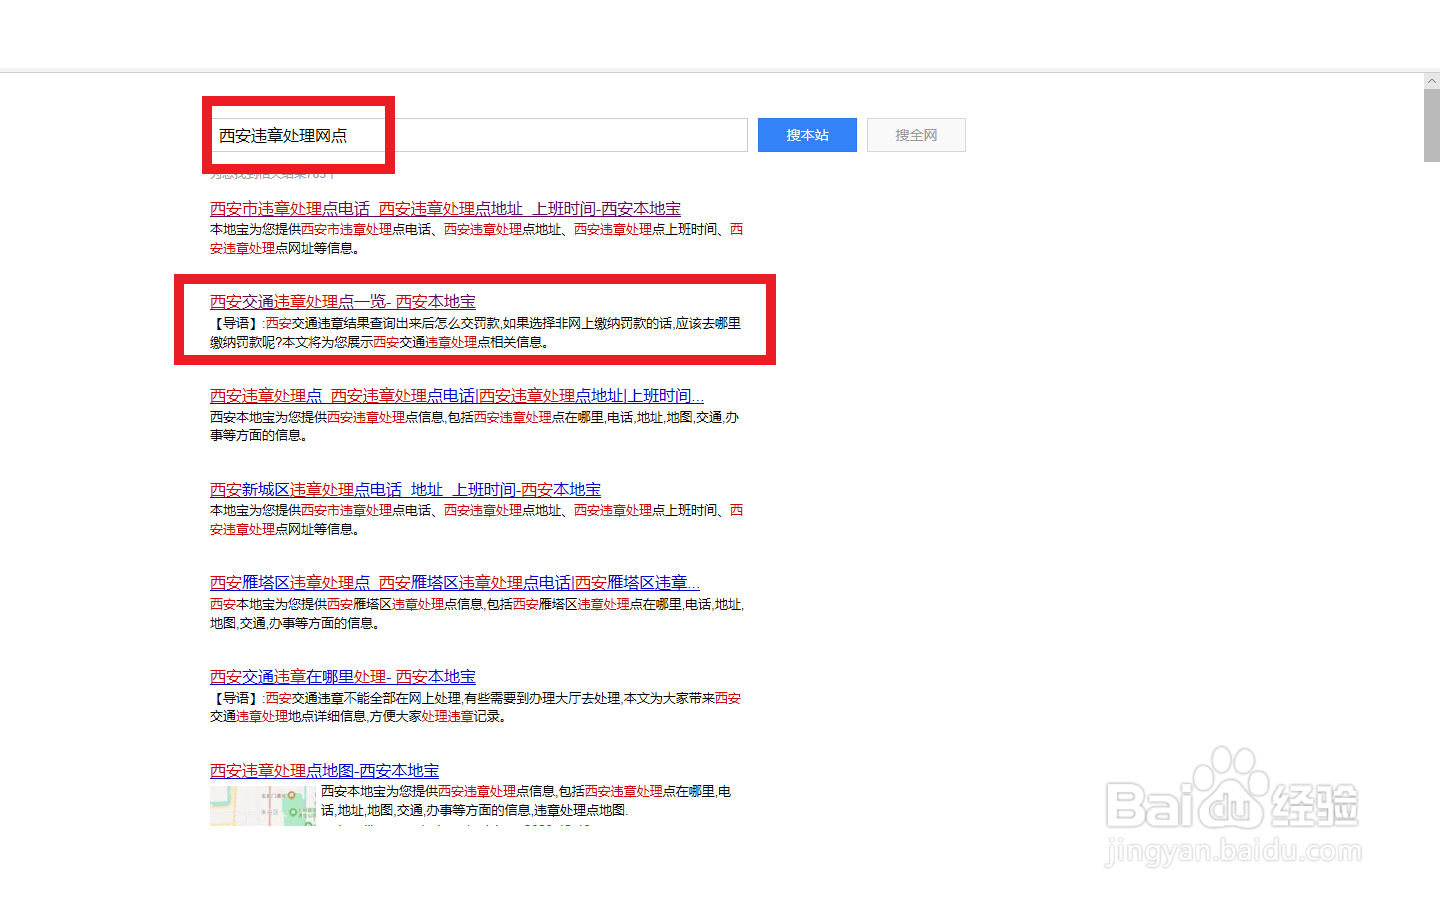Image resolution: width=1440 pixels, height=900 pixels.
Task: Open 西安违章处理点电话|地址|上班时间 result link
Action: 457,395
